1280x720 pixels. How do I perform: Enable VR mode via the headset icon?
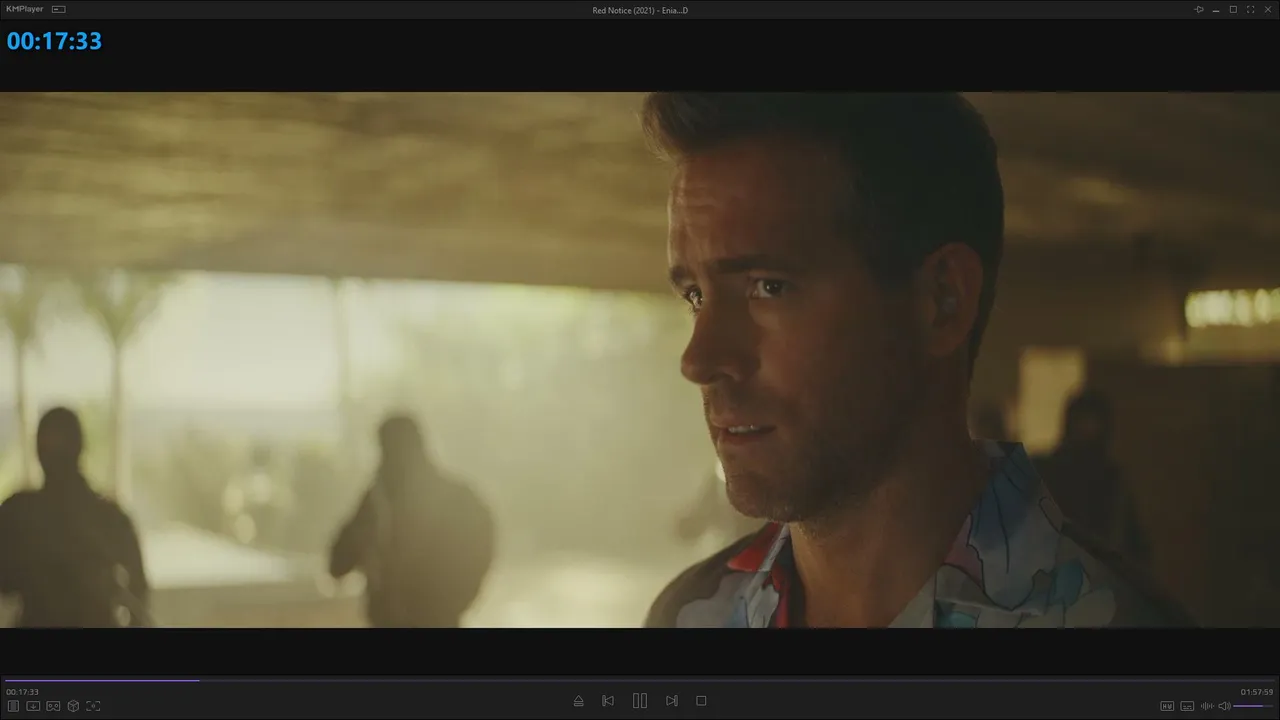53,706
